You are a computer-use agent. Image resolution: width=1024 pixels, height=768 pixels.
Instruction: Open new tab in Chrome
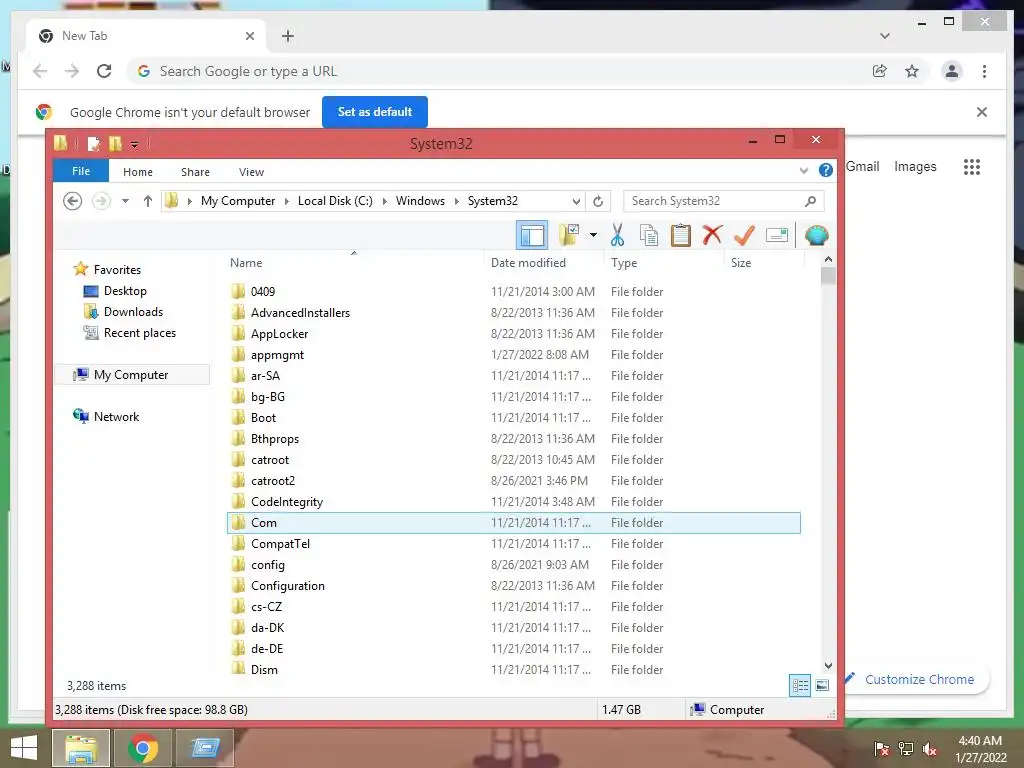click(x=287, y=36)
